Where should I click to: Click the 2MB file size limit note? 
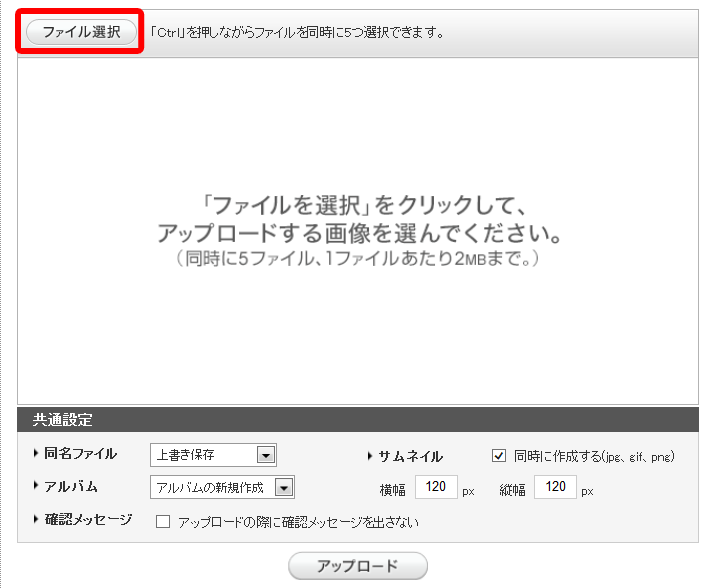tap(355, 260)
